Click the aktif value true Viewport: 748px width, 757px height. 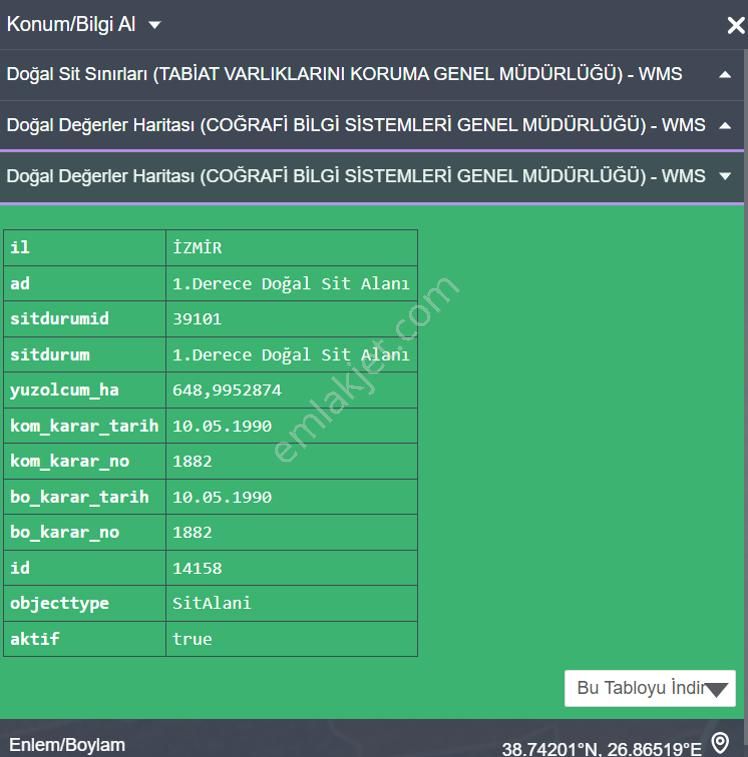(291, 639)
